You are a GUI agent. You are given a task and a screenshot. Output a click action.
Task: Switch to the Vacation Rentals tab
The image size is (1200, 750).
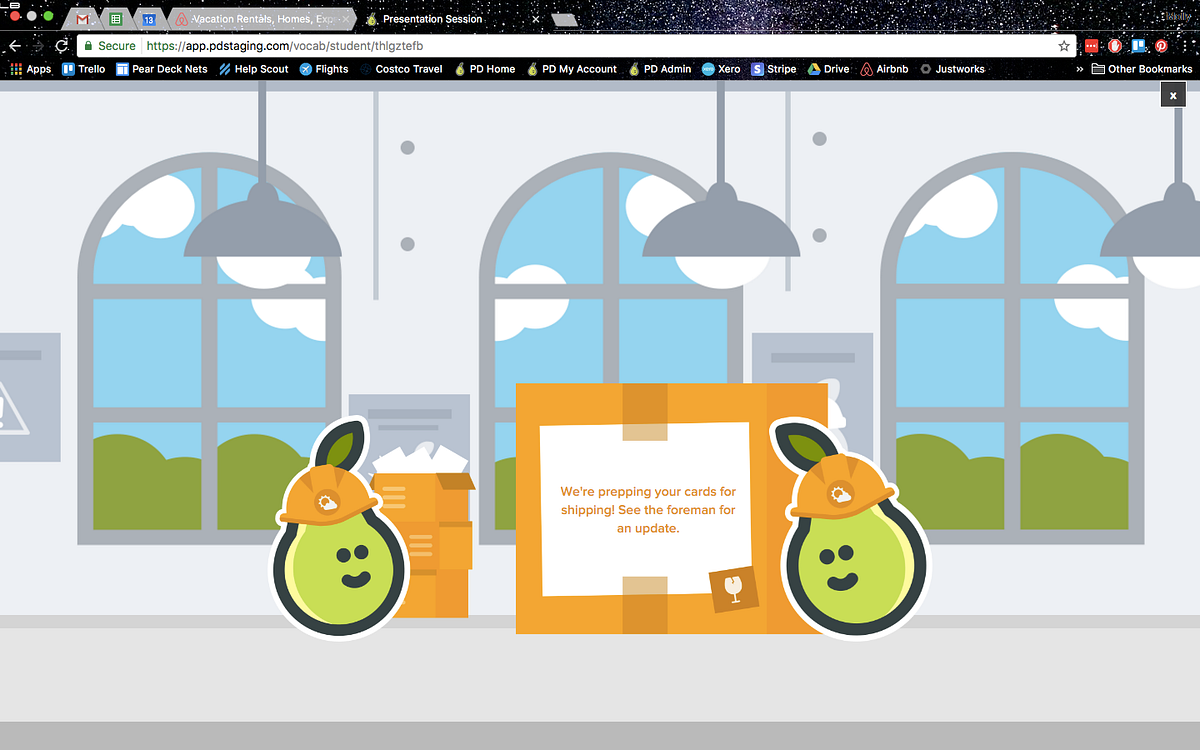255,18
